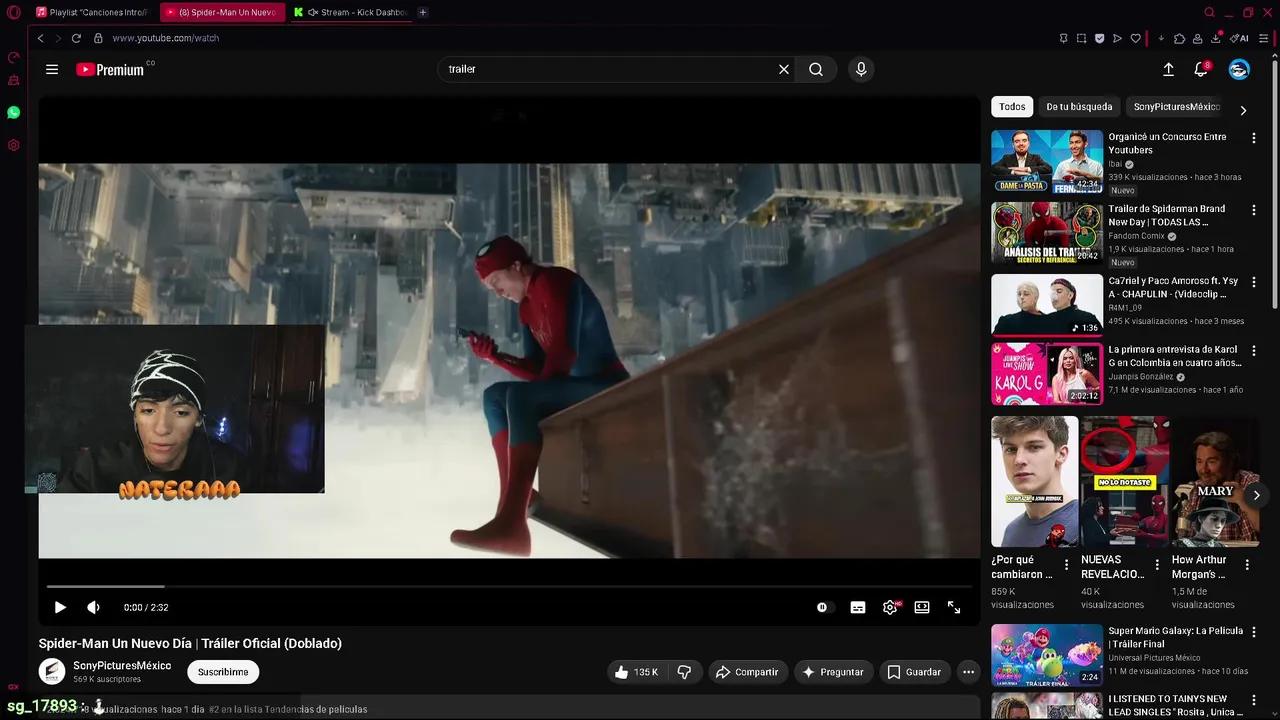Image resolution: width=1280 pixels, height=720 pixels.
Task: Click the Preguntar button
Action: click(x=832, y=672)
